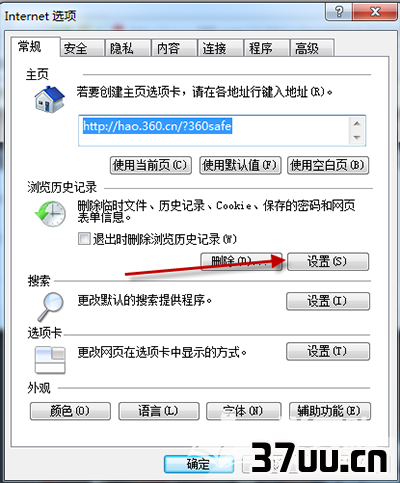Click the tabs section window icon
The height and width of the screenshot is (483, 400).
pos(50,360)
